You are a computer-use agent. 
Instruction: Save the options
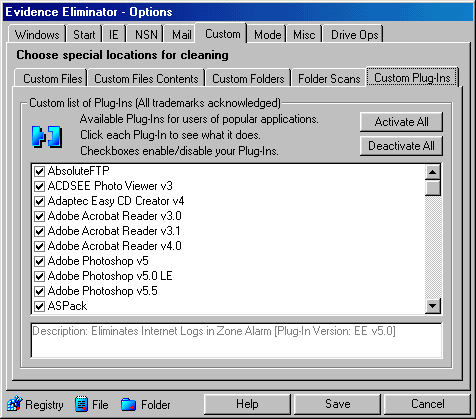point(337,404)
